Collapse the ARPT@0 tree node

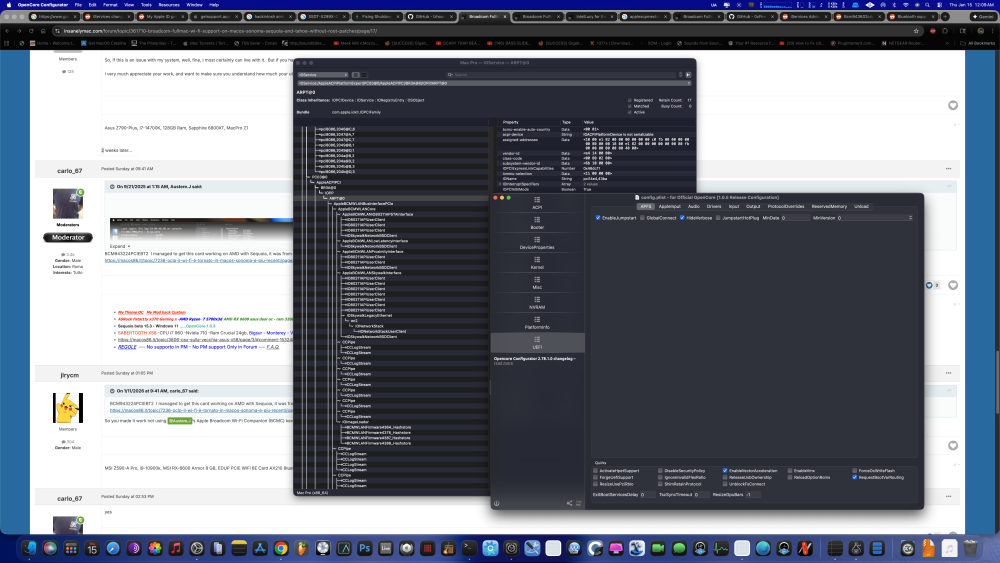click(x=326, y=198)
